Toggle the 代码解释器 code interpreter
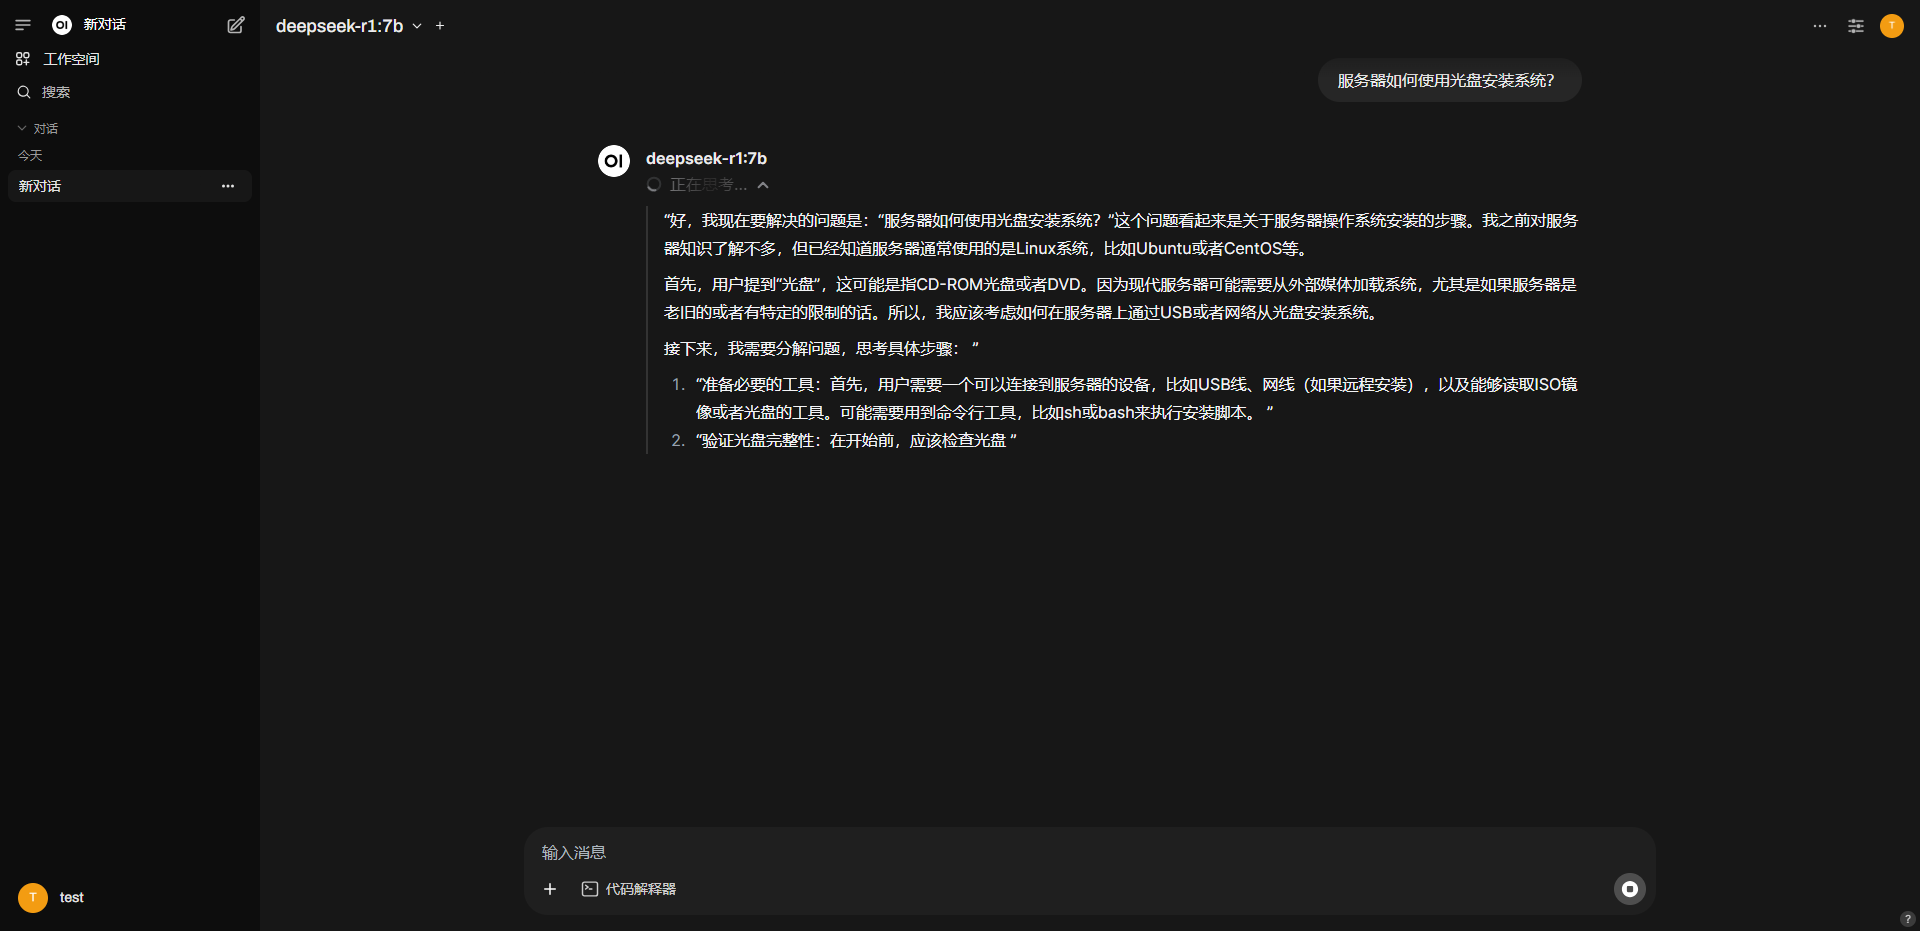This screenshot has height=931, width=1920. [629, 889]
